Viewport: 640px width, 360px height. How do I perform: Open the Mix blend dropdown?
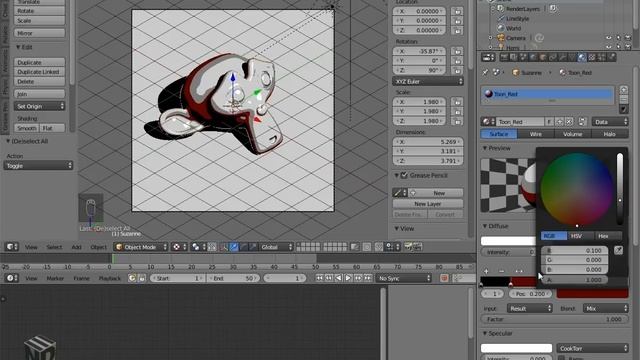tap(606, 308)
